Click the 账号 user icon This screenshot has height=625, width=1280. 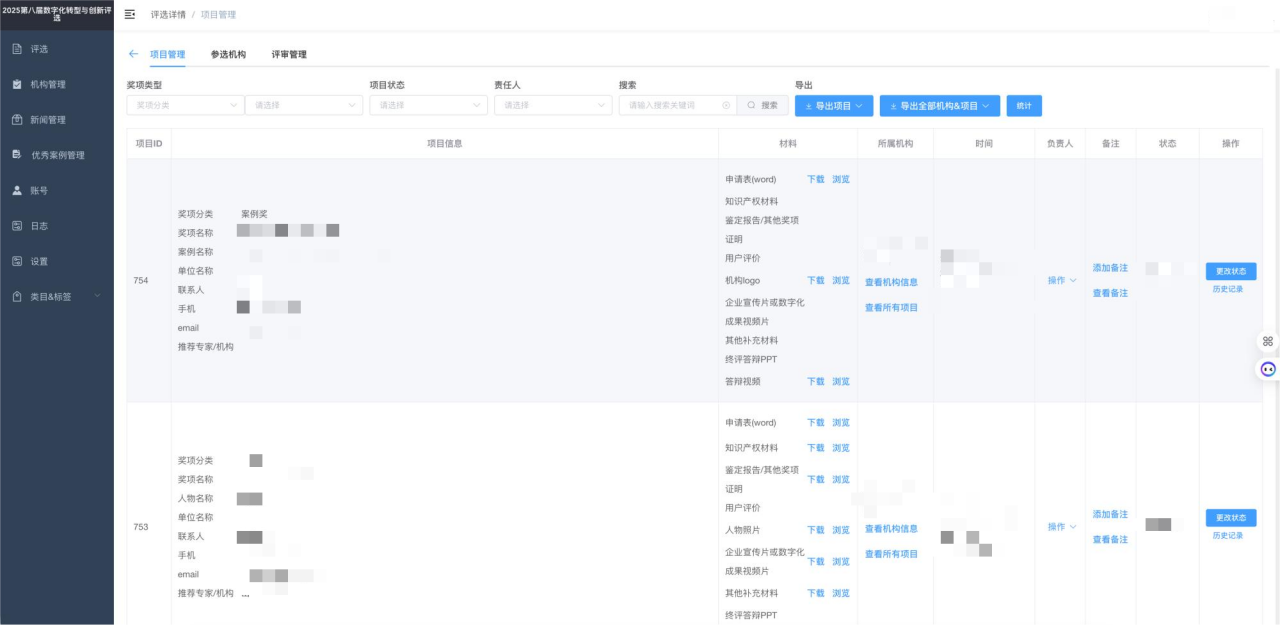point(17,190)
